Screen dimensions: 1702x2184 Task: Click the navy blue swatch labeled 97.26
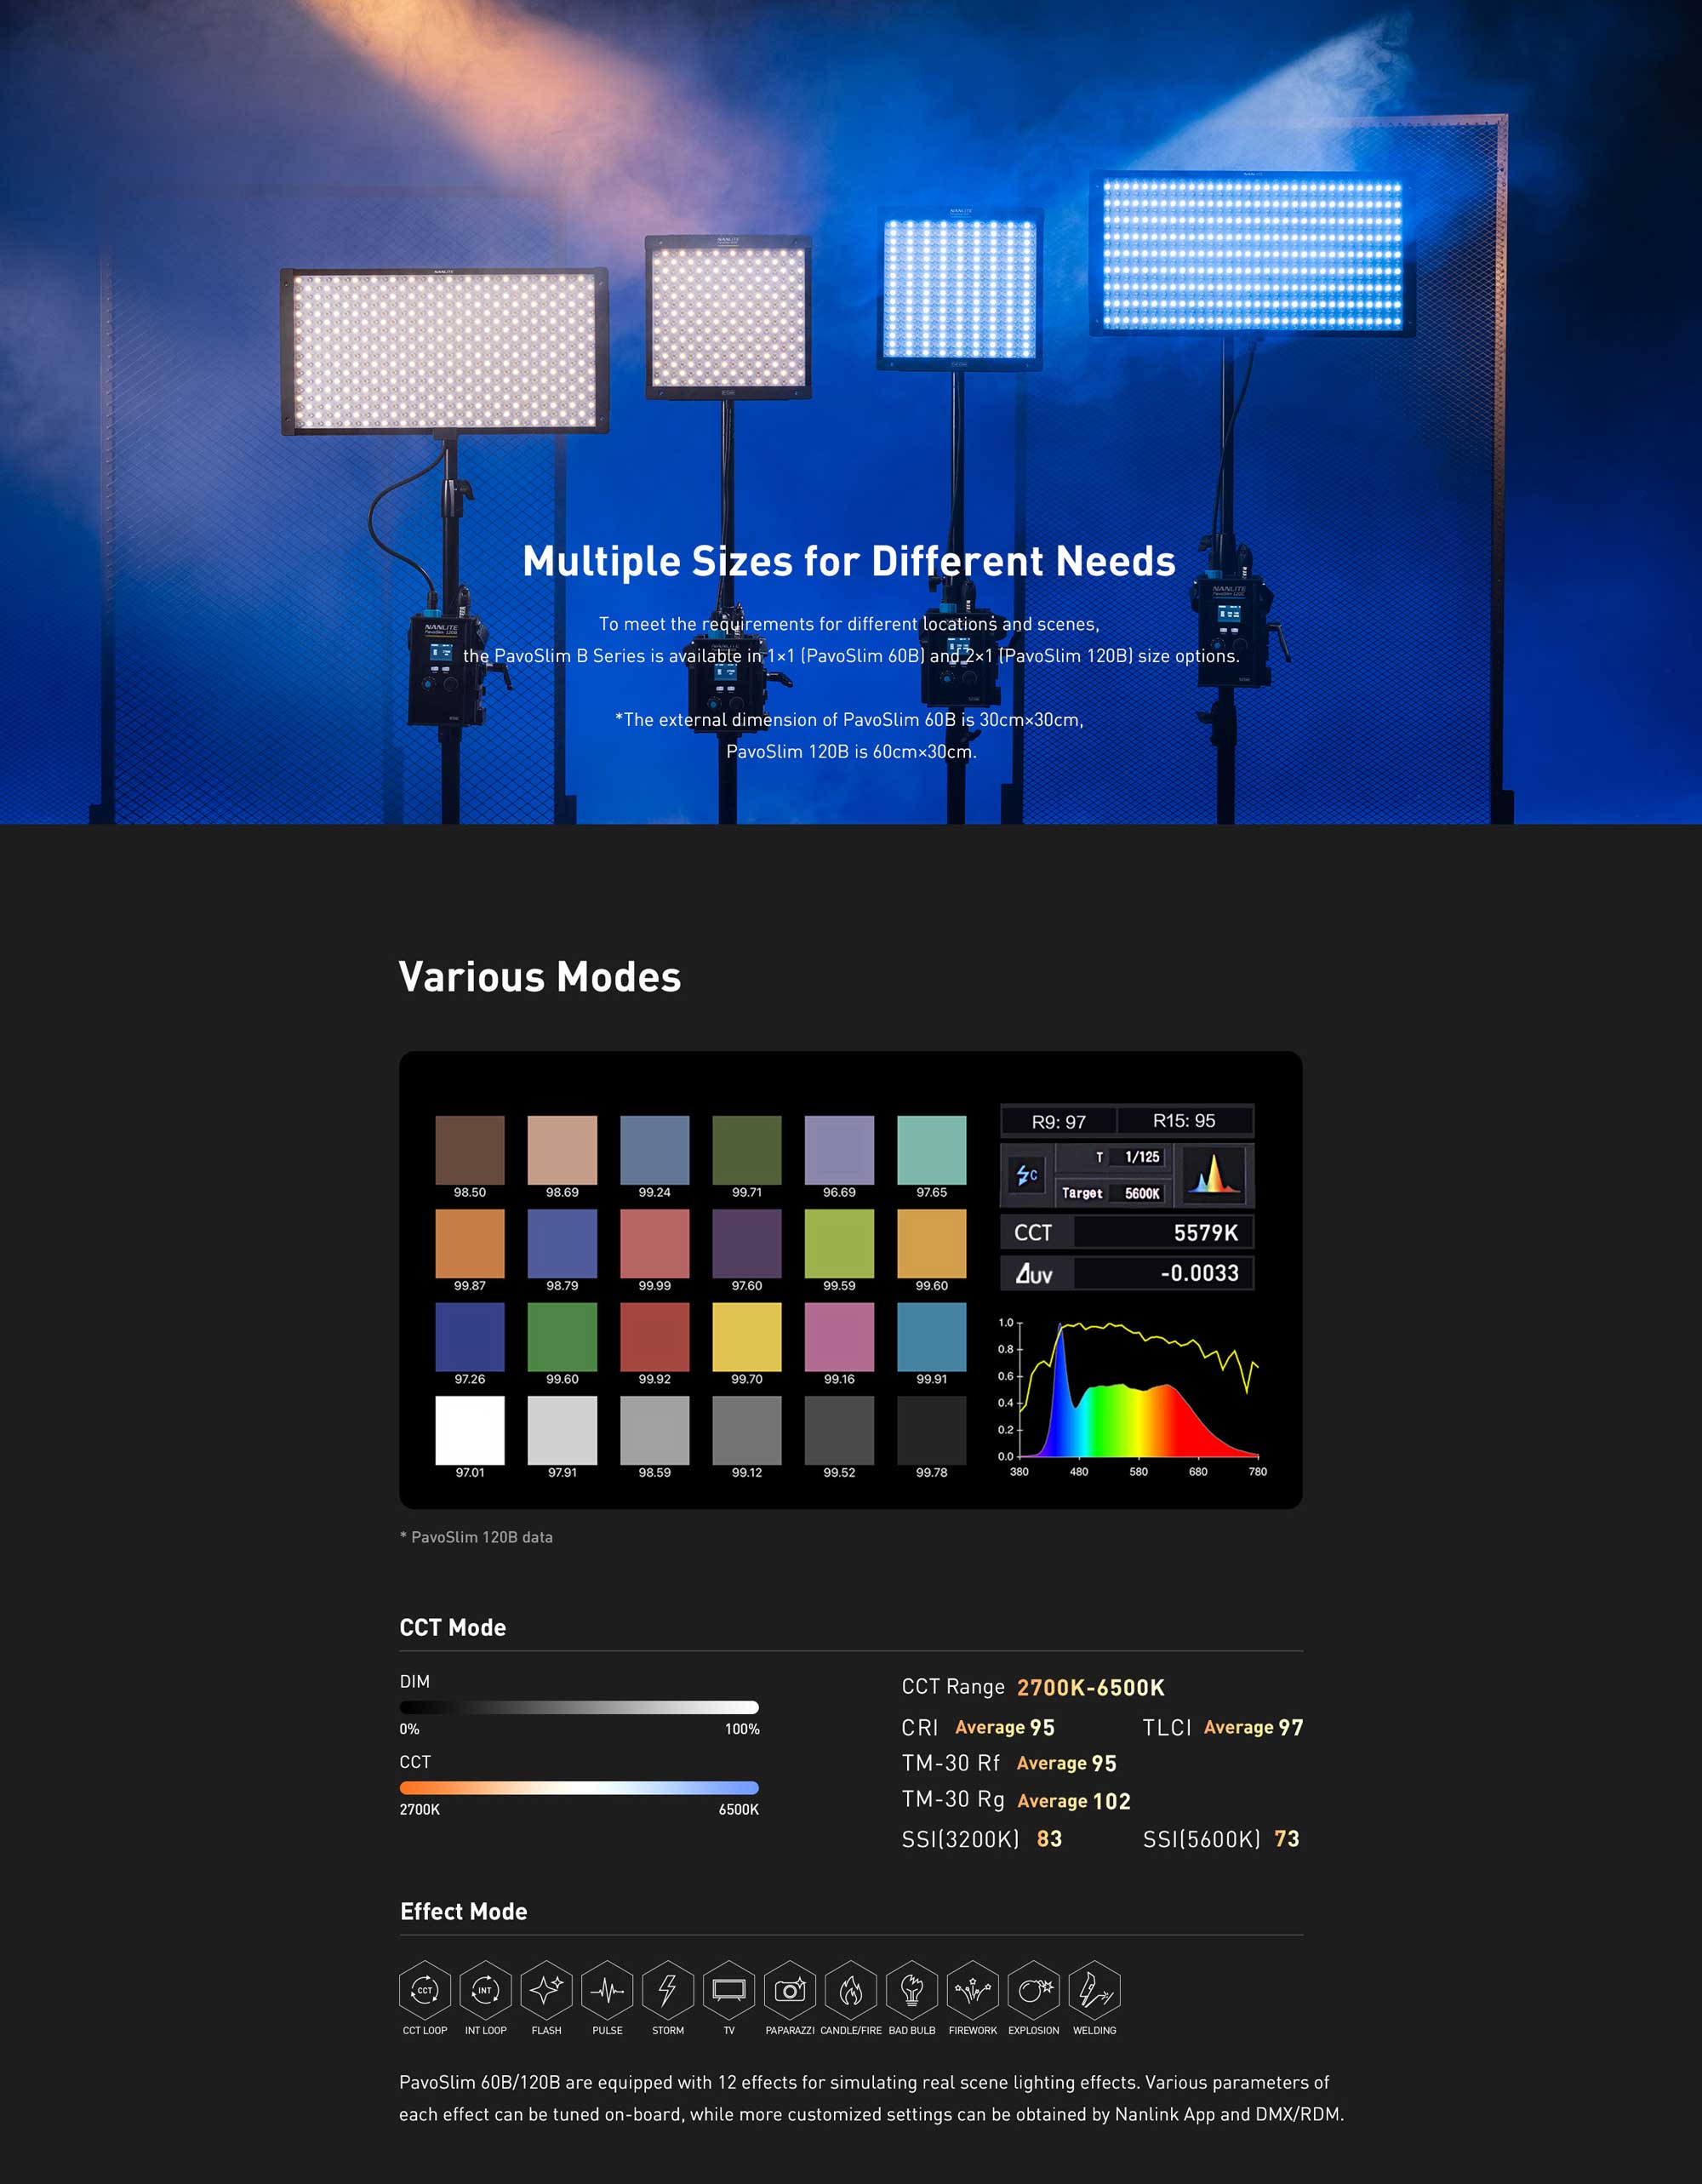click(470, 1337)
